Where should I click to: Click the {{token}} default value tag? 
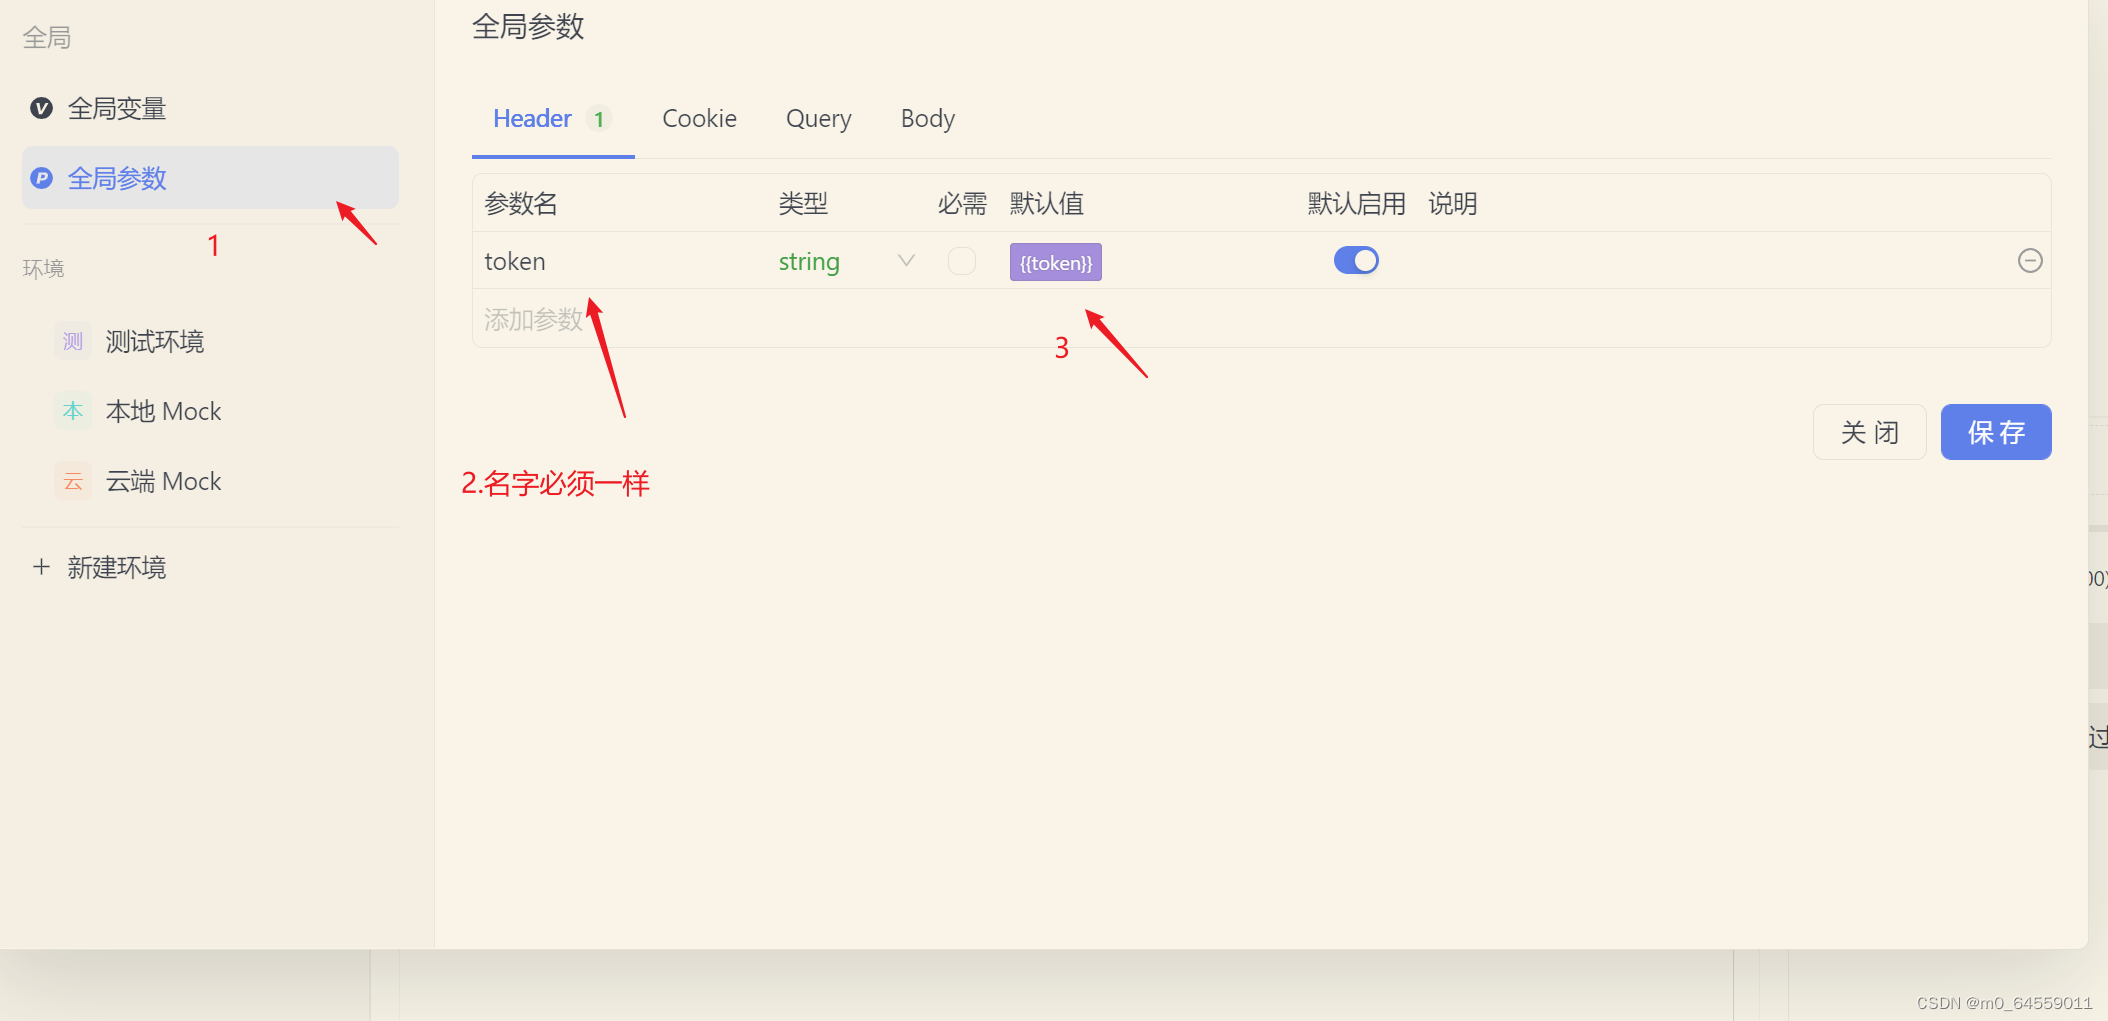point(1055,262)
